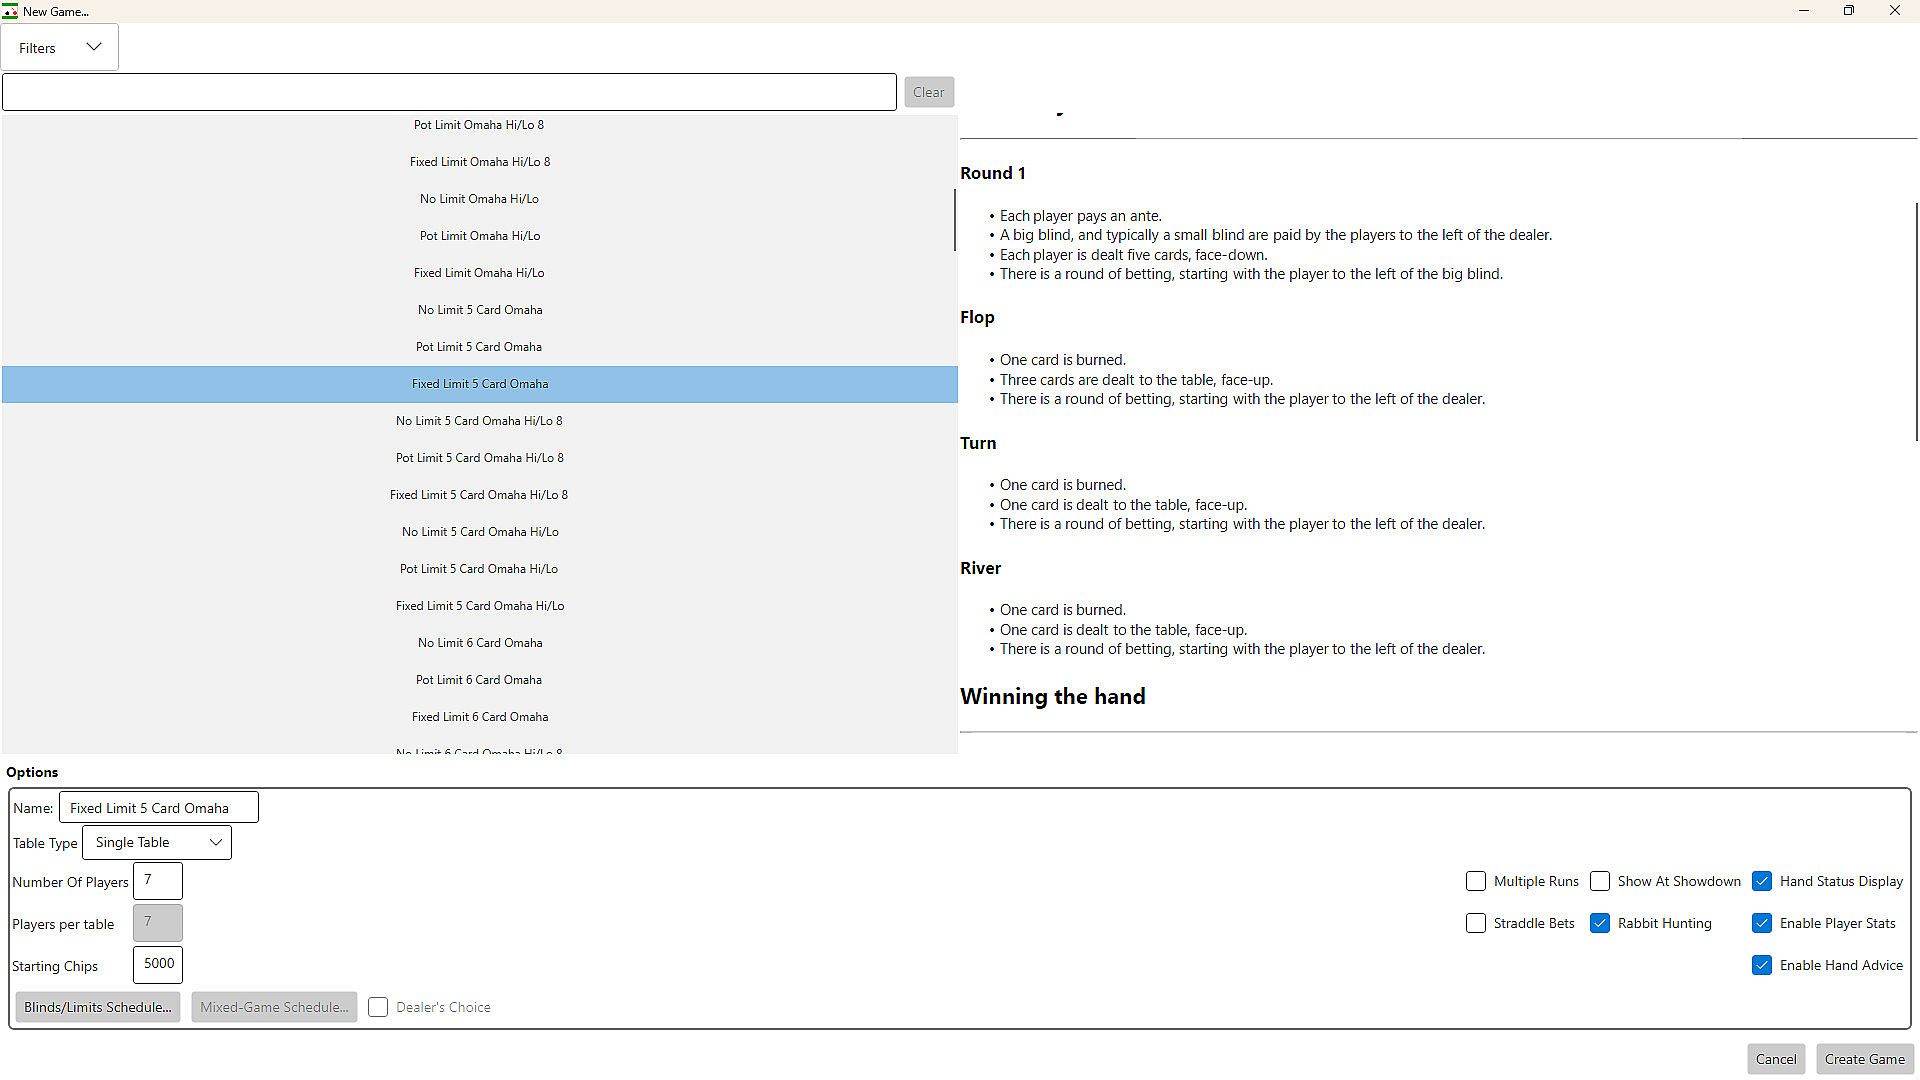
Task: Click the game search text field
Action: 449,92
